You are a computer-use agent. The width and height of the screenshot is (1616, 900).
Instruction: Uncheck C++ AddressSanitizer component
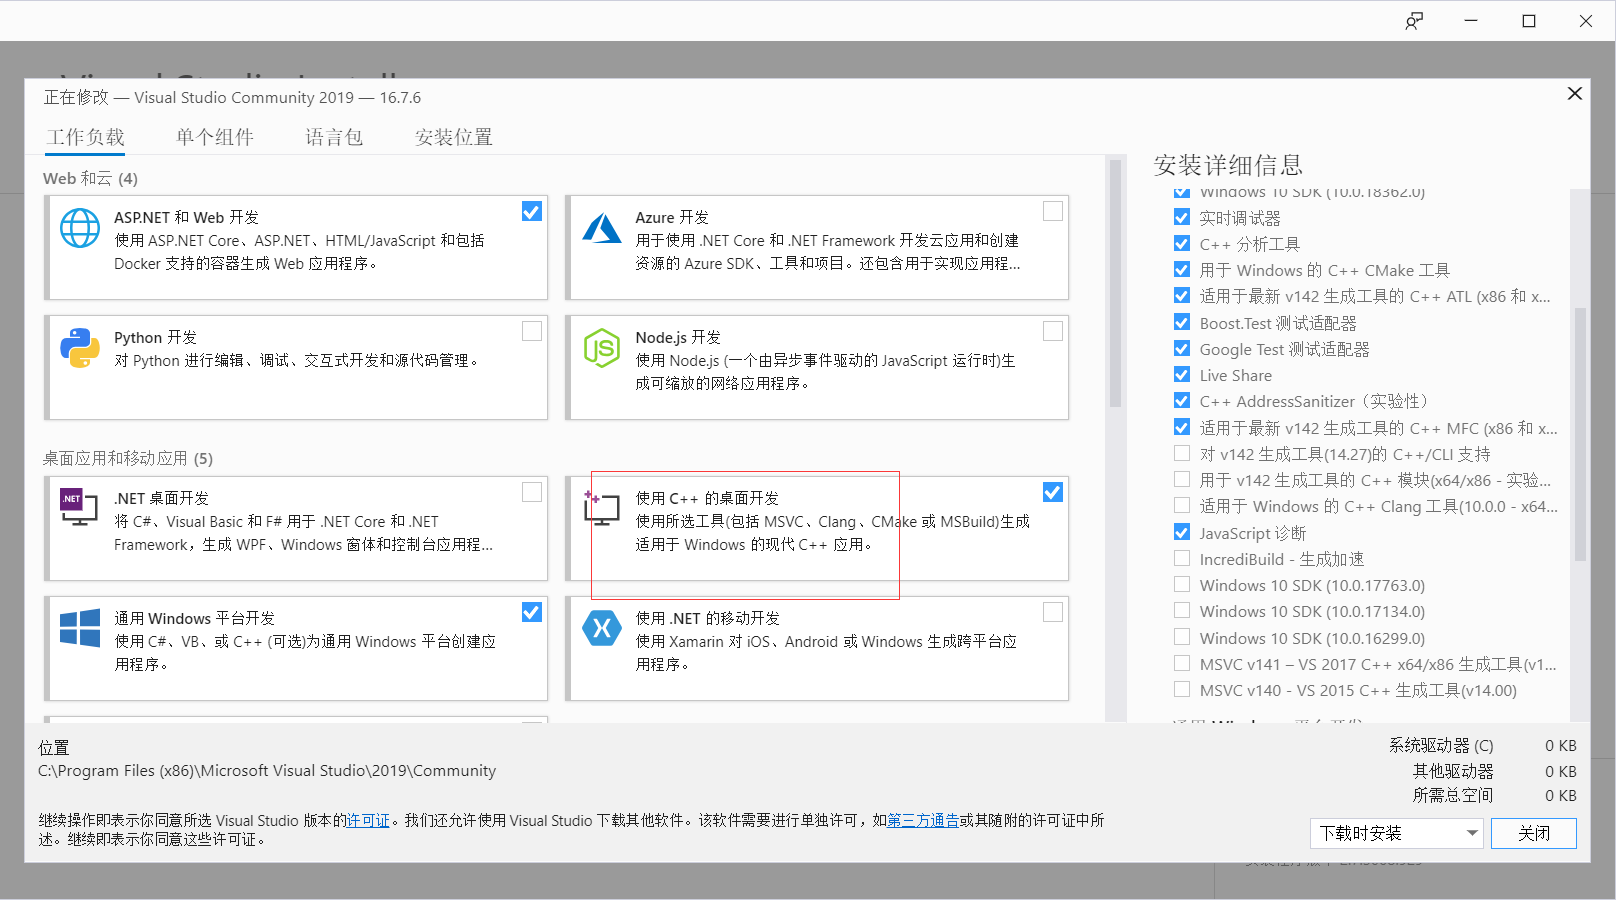coord(1182,400)
